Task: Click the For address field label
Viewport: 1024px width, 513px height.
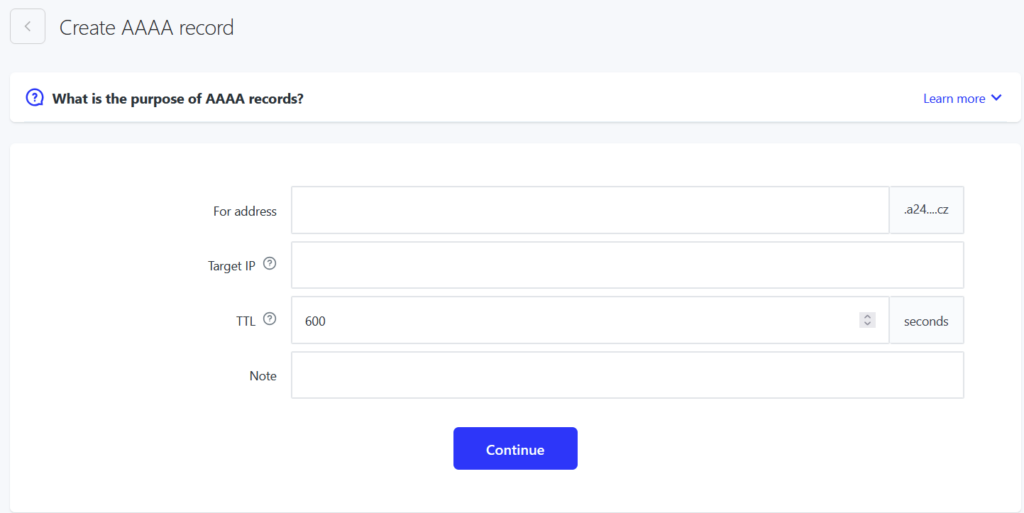Action: pos(244,211)
